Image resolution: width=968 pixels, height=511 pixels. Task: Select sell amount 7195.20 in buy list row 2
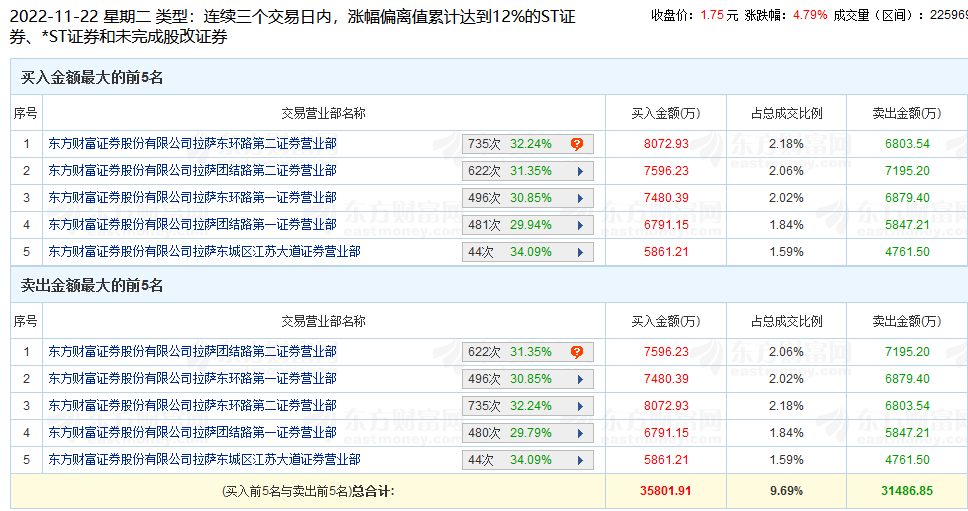(907, 171)
